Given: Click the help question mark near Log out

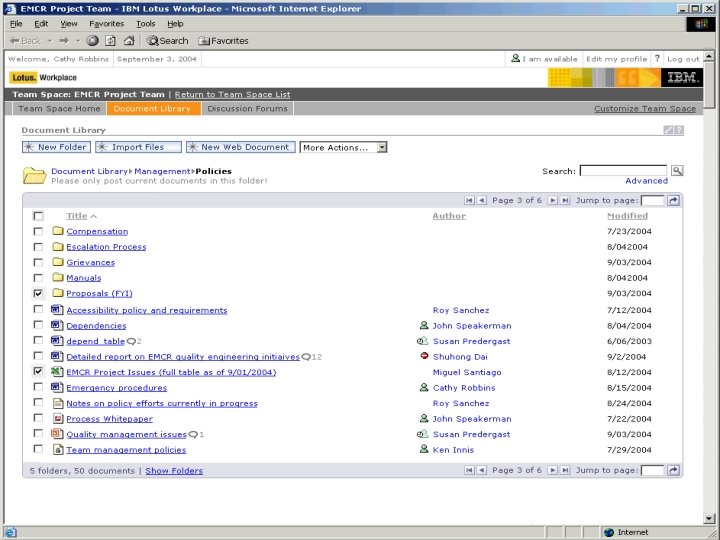Looking at the screenshot, I should point(657,58).
